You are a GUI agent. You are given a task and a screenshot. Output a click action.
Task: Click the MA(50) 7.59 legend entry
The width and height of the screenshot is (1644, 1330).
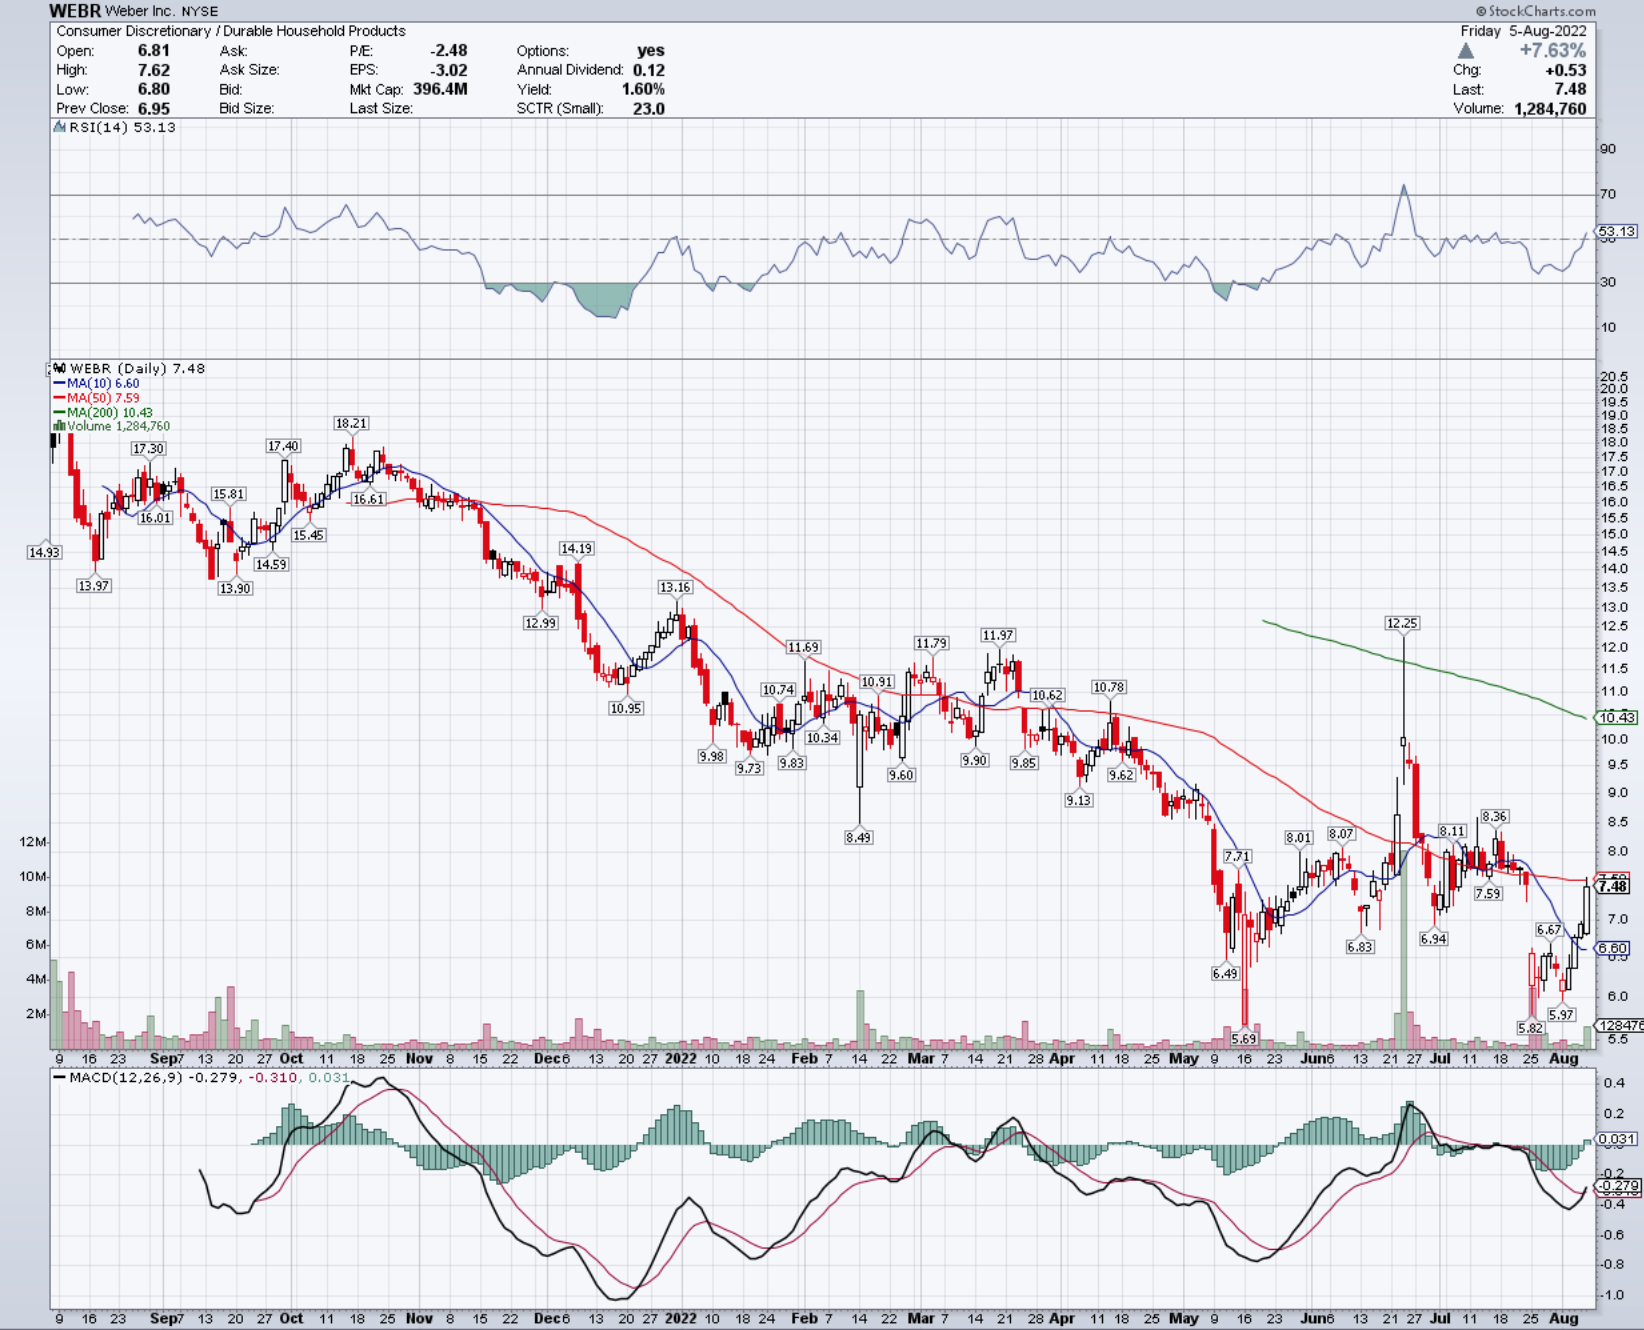click(103, 398)
